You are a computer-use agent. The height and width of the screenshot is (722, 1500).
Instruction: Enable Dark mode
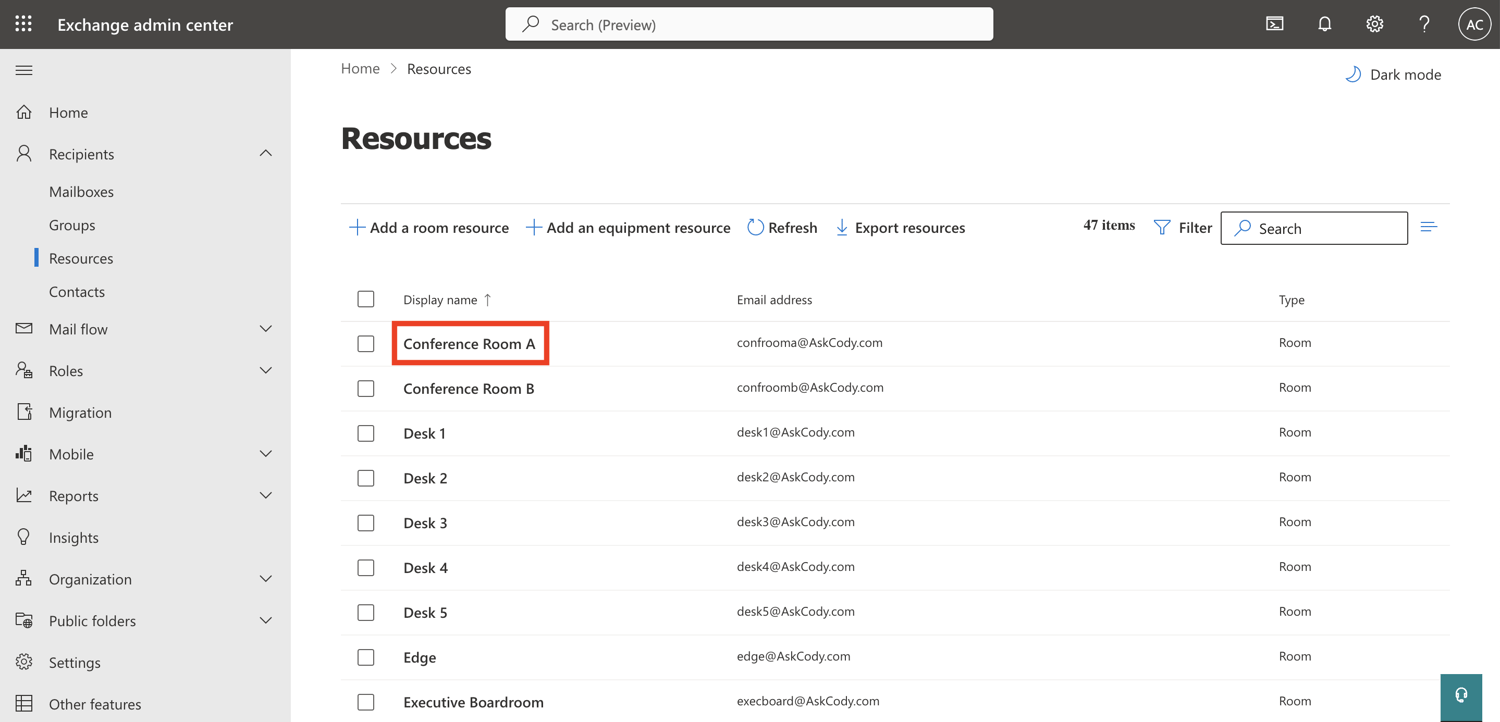click(1392, 74)
